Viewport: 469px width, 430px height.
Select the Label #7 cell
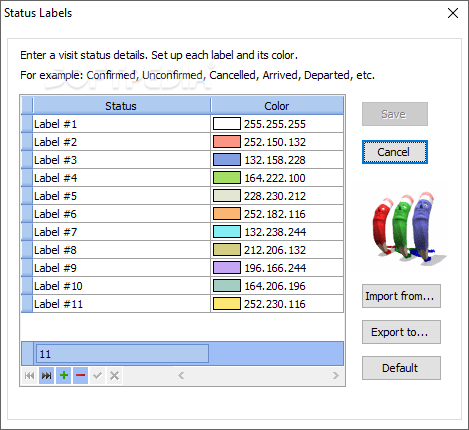(122, 232)
